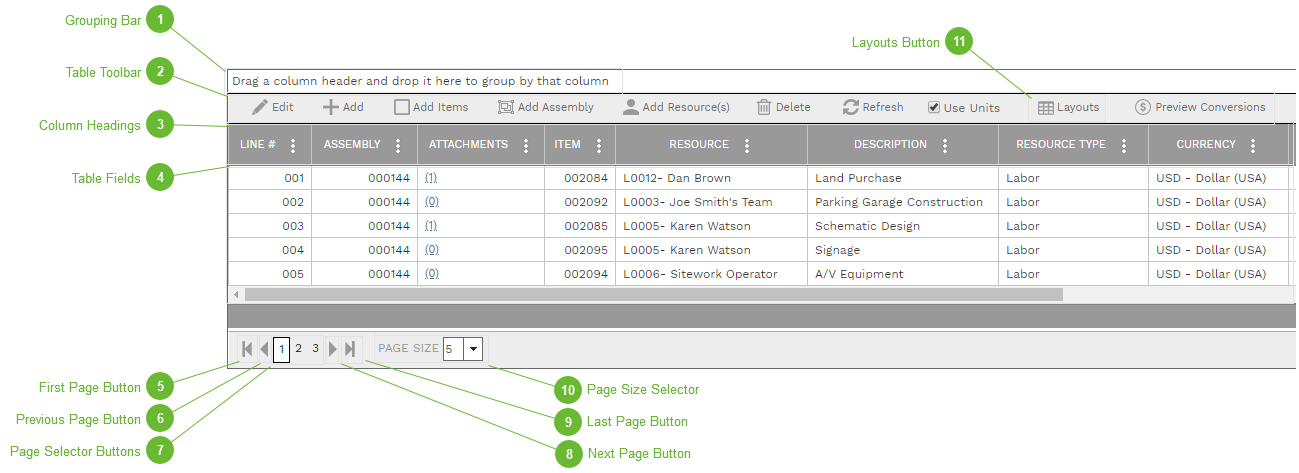Toggle the Add Items checkbox
1299x473 pixels.
(x=401, y=107)
